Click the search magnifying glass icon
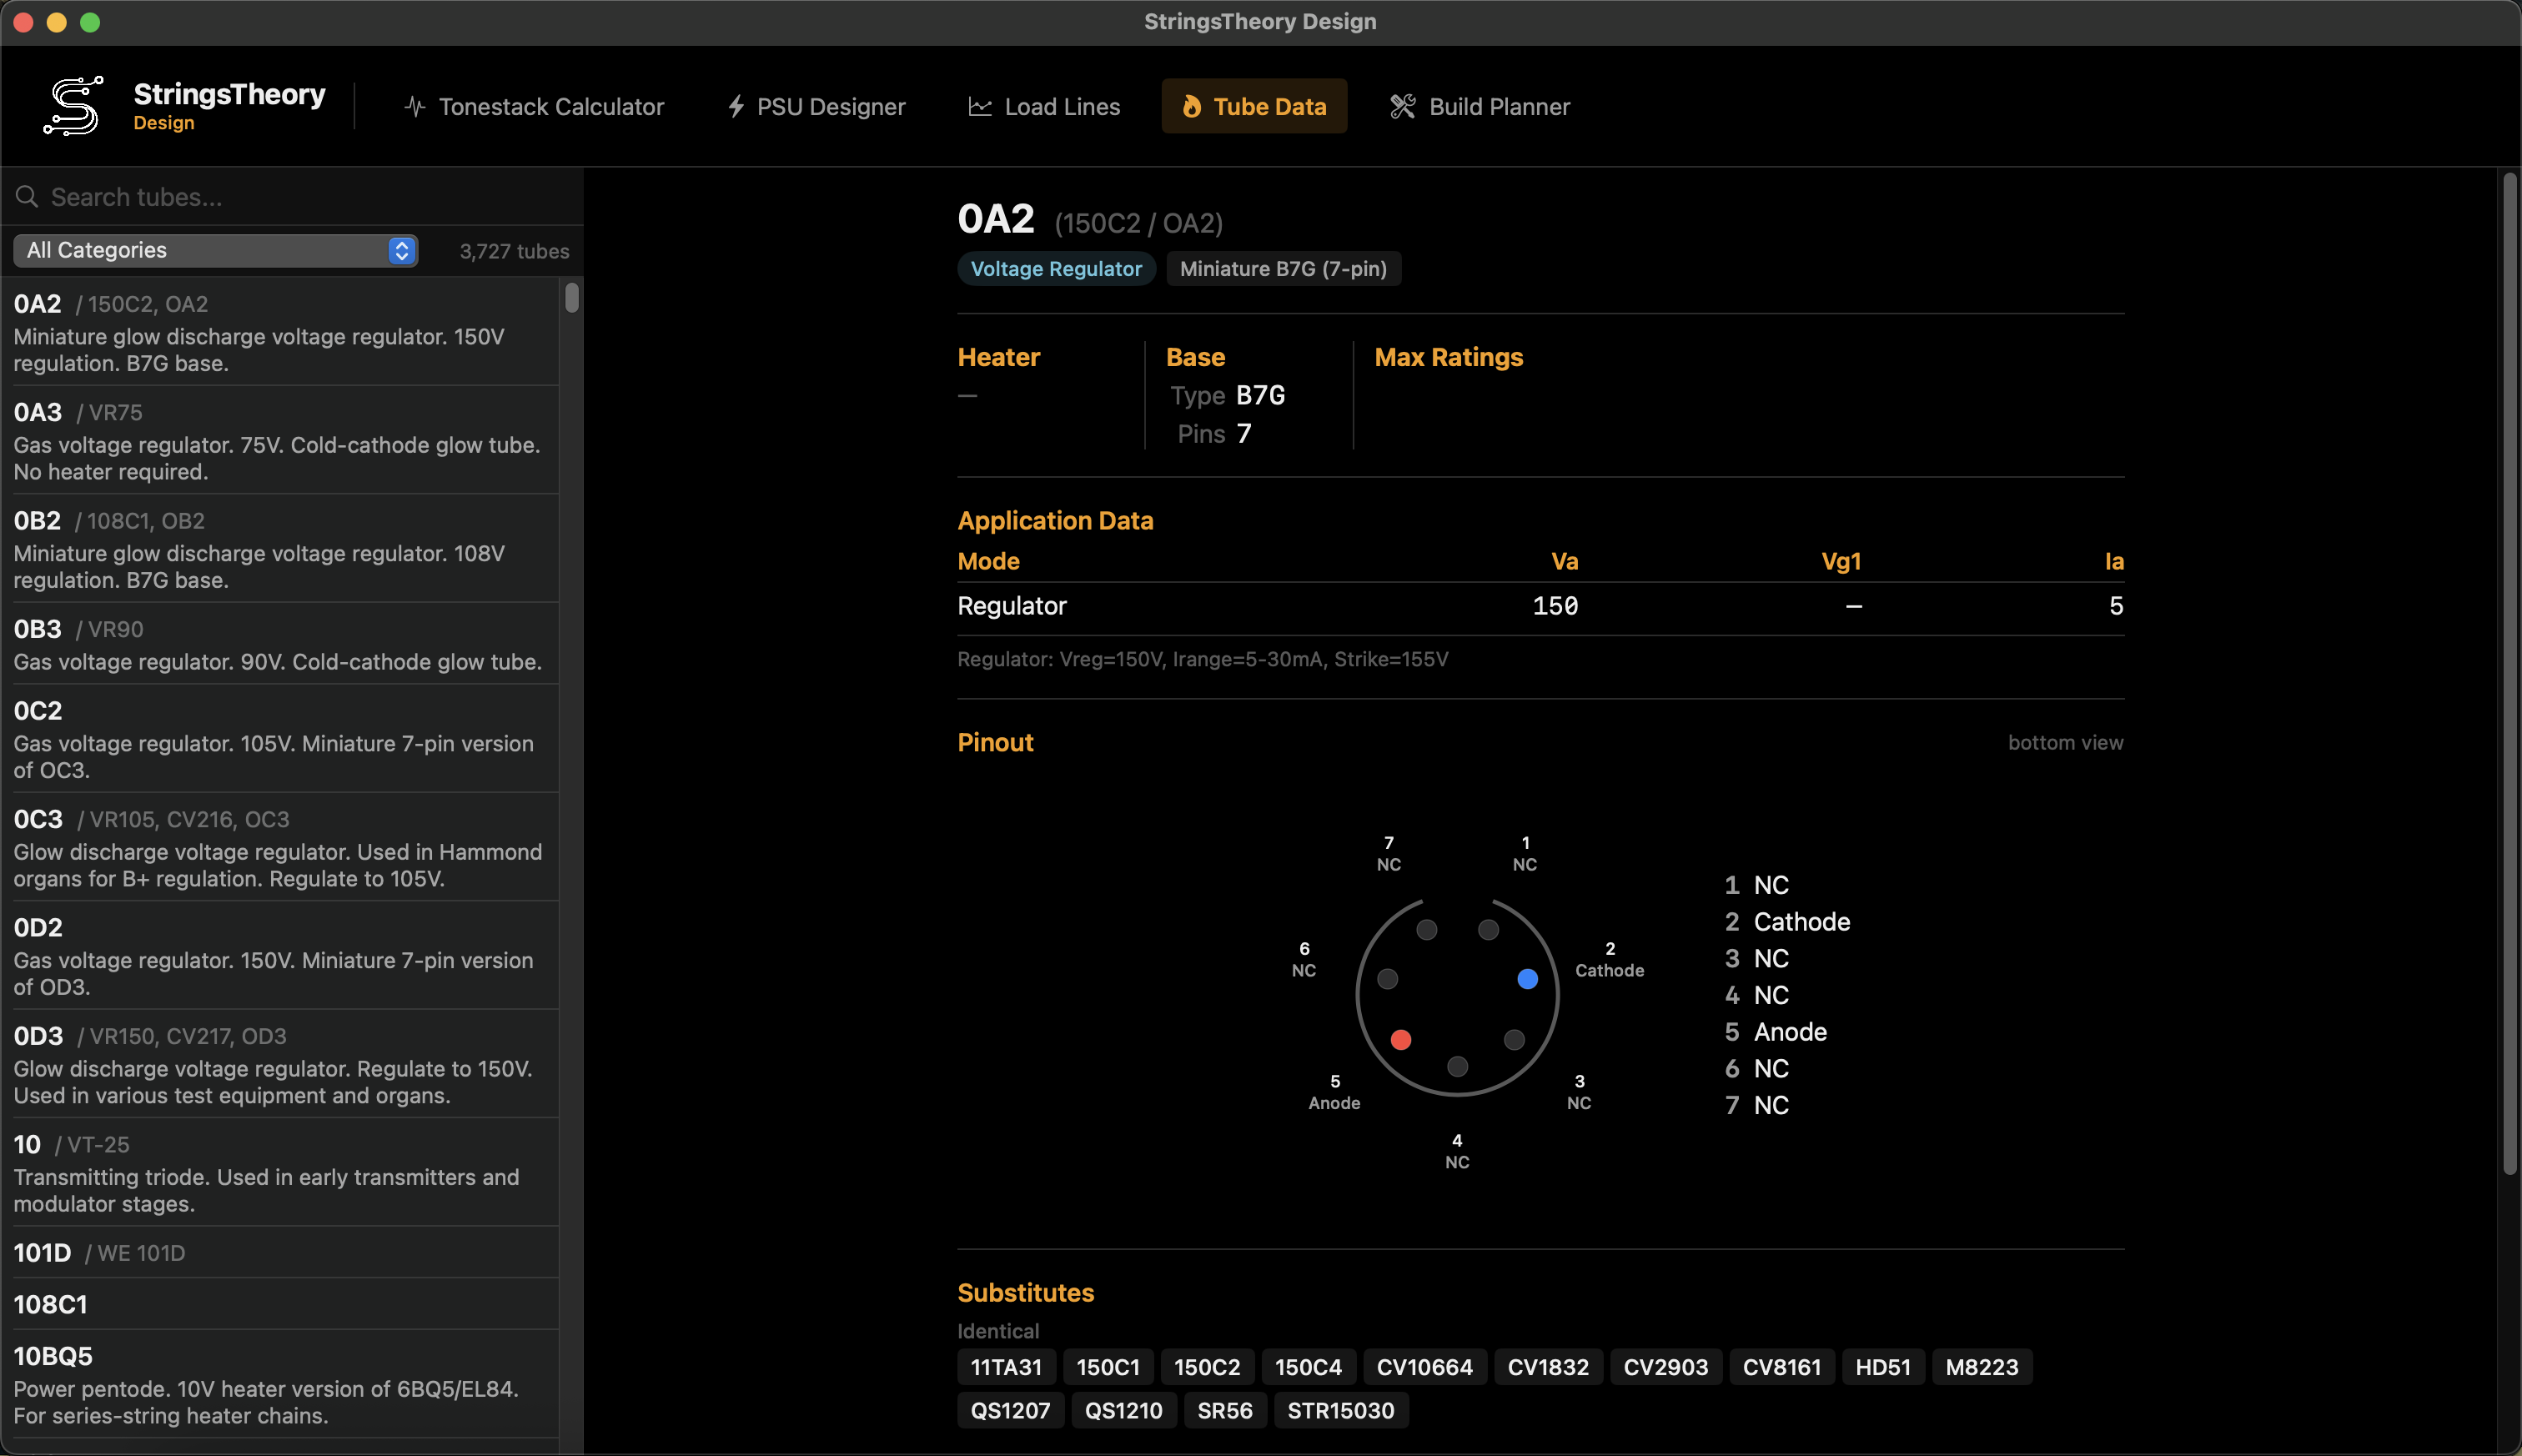The image size is (2522, 1456). [27, 196]
